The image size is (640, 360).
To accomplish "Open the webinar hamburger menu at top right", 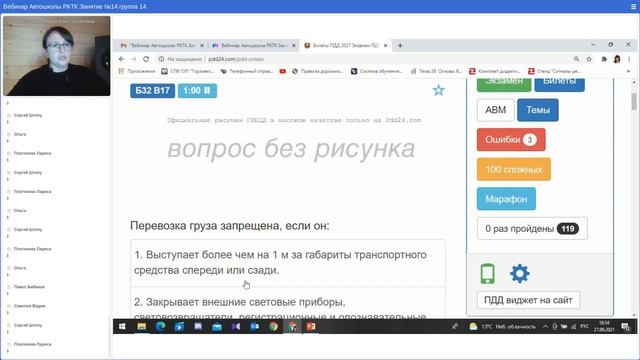I will [633, 7].
